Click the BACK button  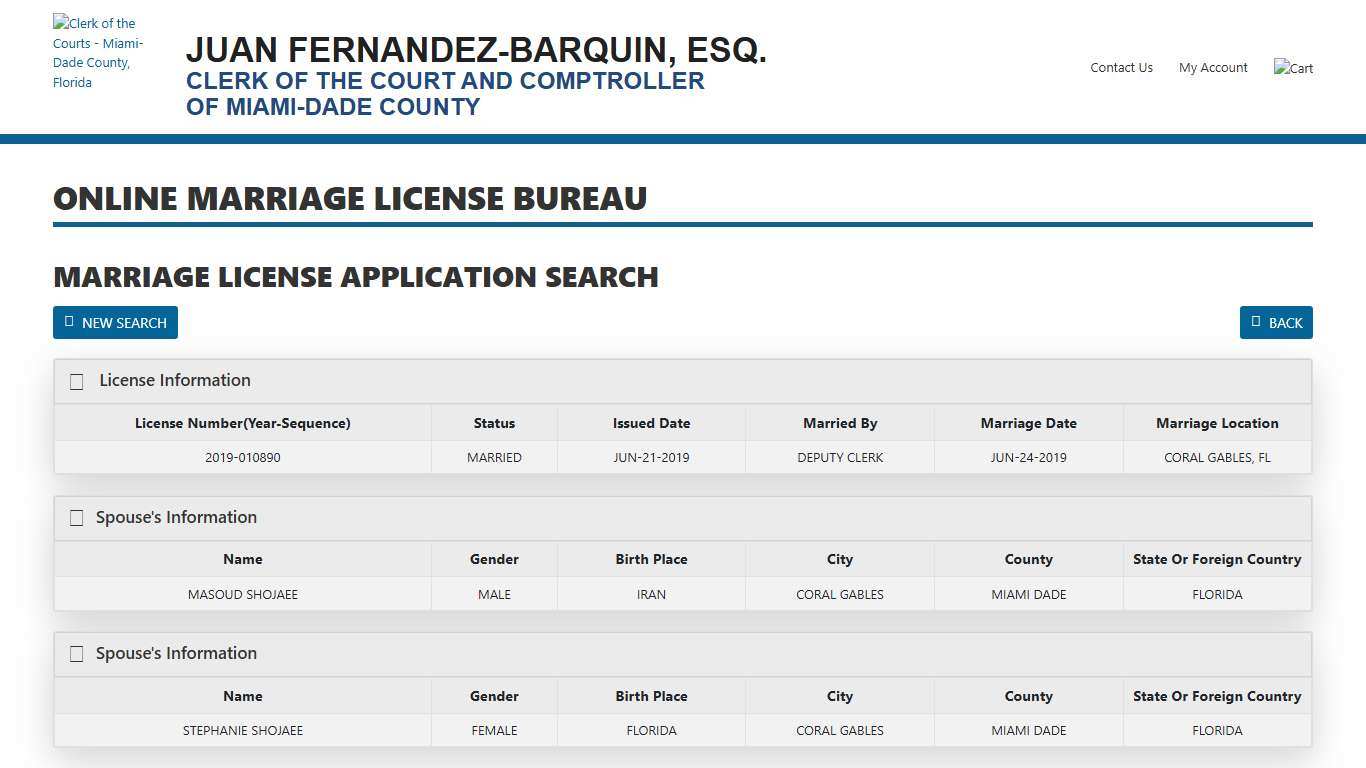(1276, 321)
